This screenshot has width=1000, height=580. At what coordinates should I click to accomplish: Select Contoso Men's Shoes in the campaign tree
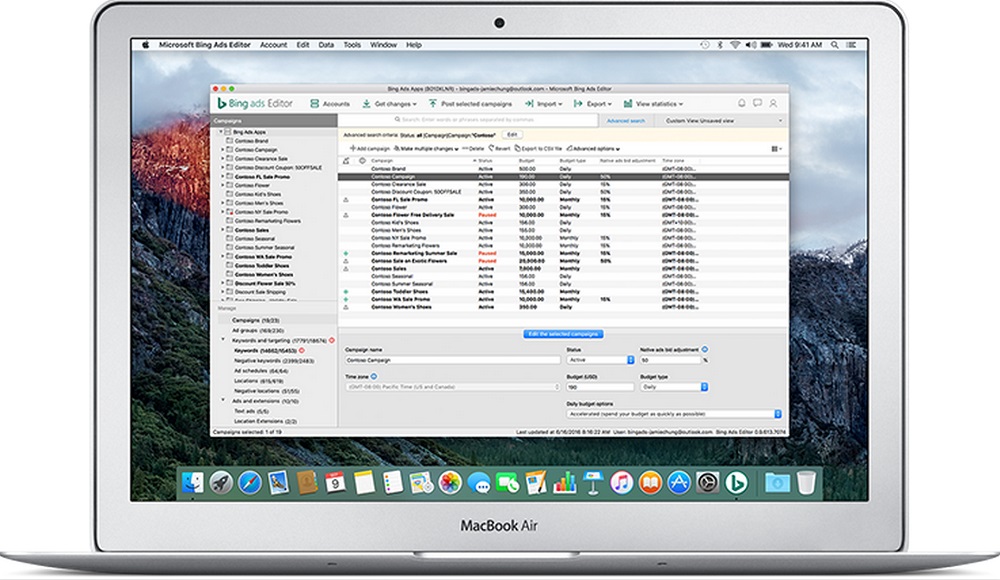coord(258,203)
